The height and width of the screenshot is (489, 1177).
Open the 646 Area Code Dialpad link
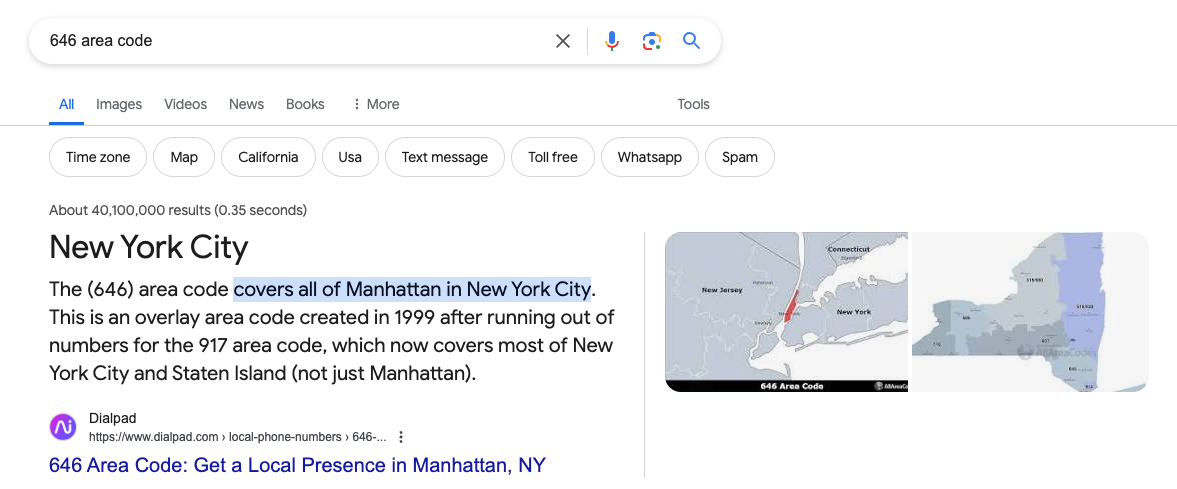(297, 465)
